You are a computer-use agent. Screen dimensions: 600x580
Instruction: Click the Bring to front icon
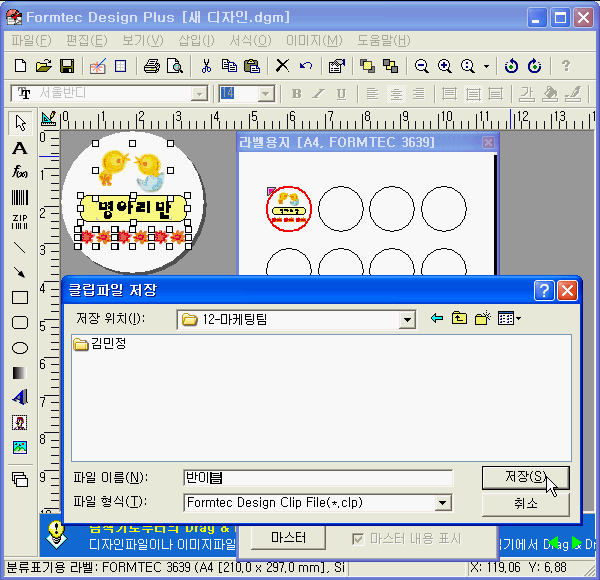tap(367, 66)
